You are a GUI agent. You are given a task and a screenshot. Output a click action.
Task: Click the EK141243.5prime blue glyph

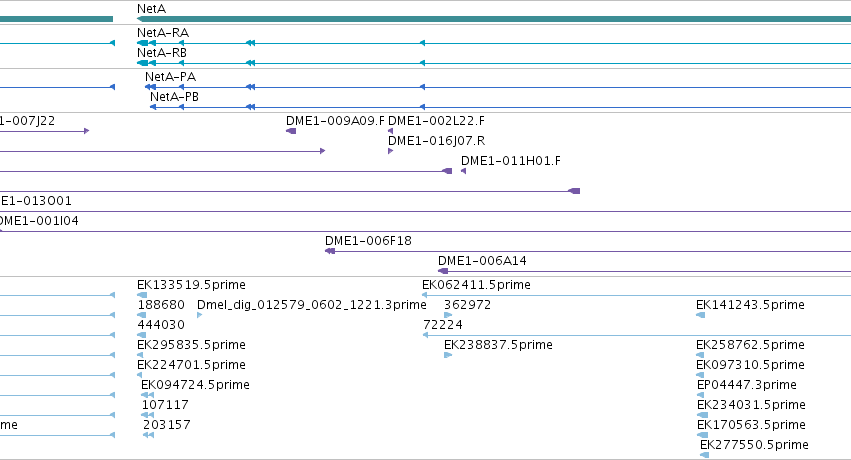pos(700,315)
